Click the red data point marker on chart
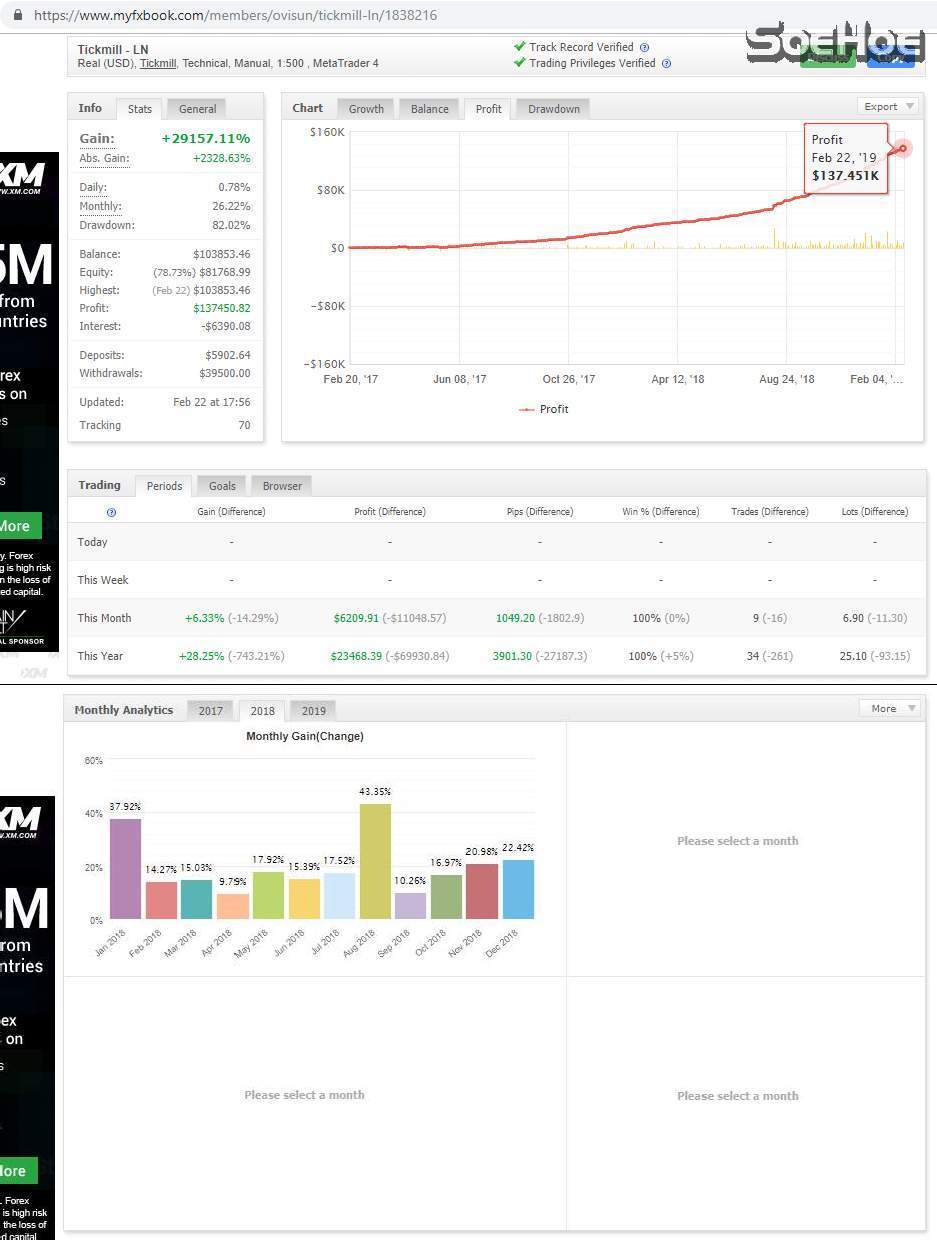The width and height of the screenshot is (937, 1240). (903, 149)
